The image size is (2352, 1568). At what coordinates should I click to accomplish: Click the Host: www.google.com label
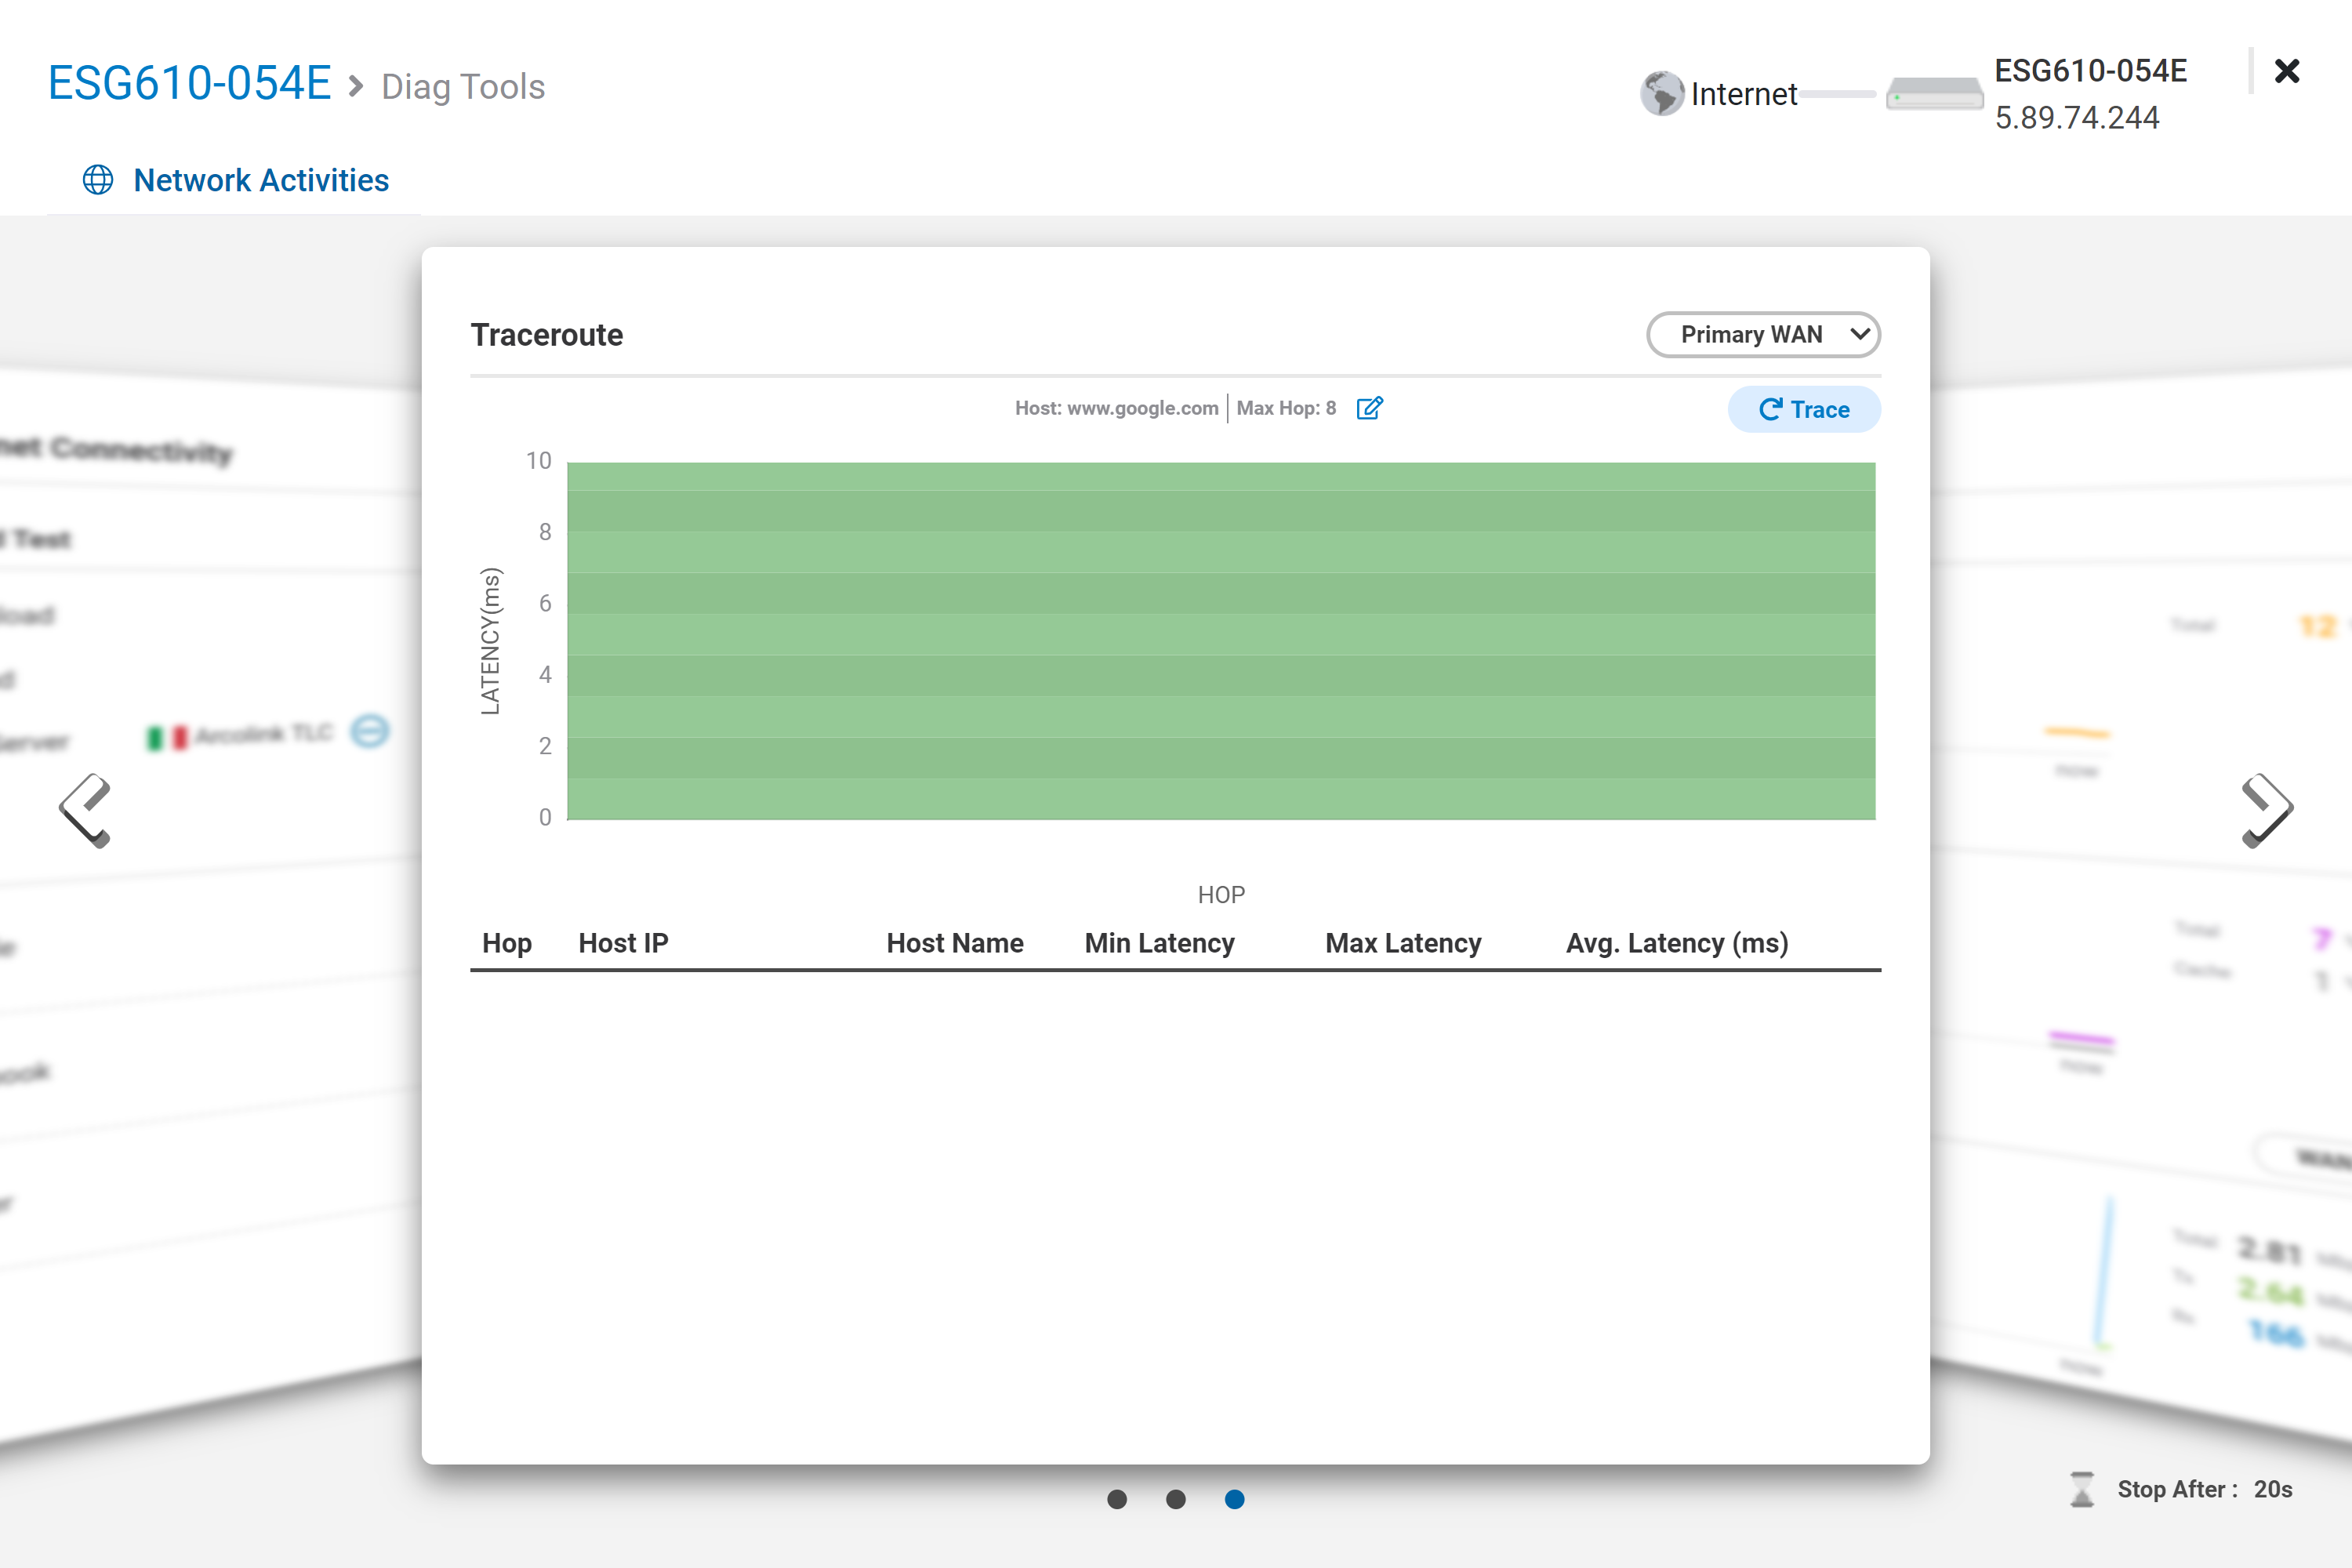(x=1116, y=408)
